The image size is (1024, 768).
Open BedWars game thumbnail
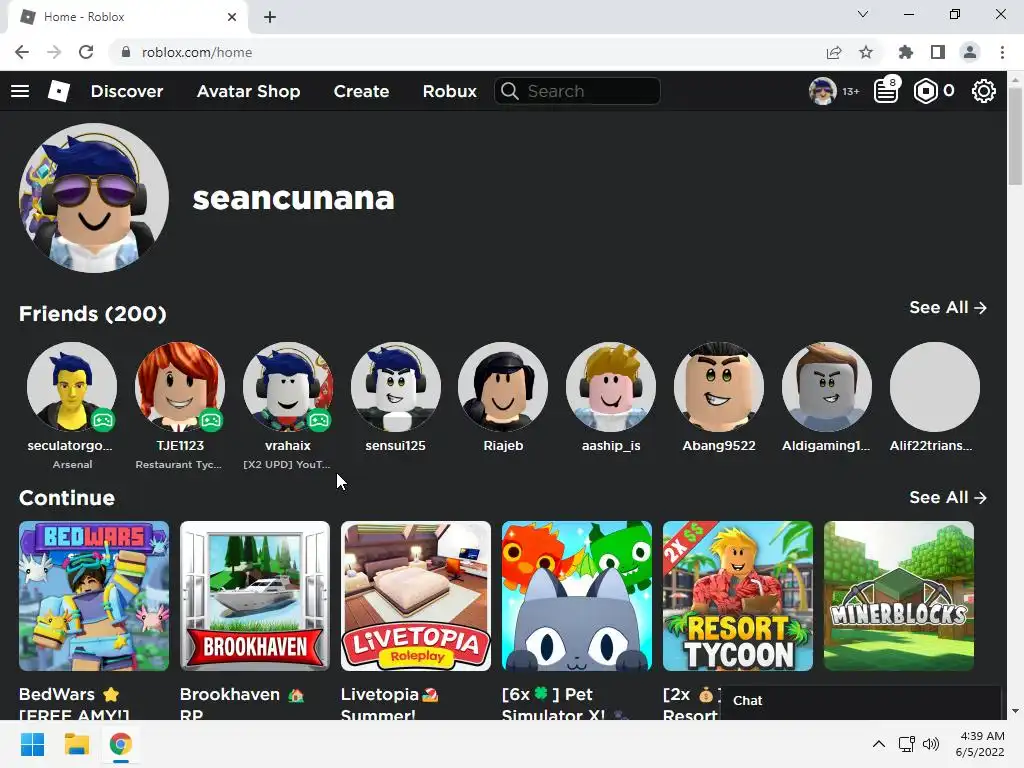(x=94, y=596)
